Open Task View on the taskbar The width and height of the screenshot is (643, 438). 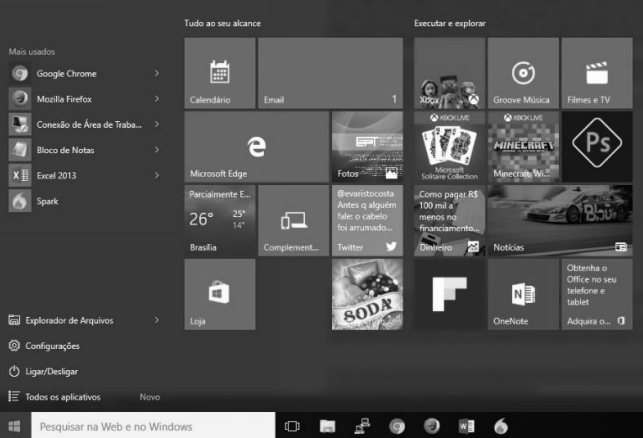pyautogui.click(x=292, y=426)
